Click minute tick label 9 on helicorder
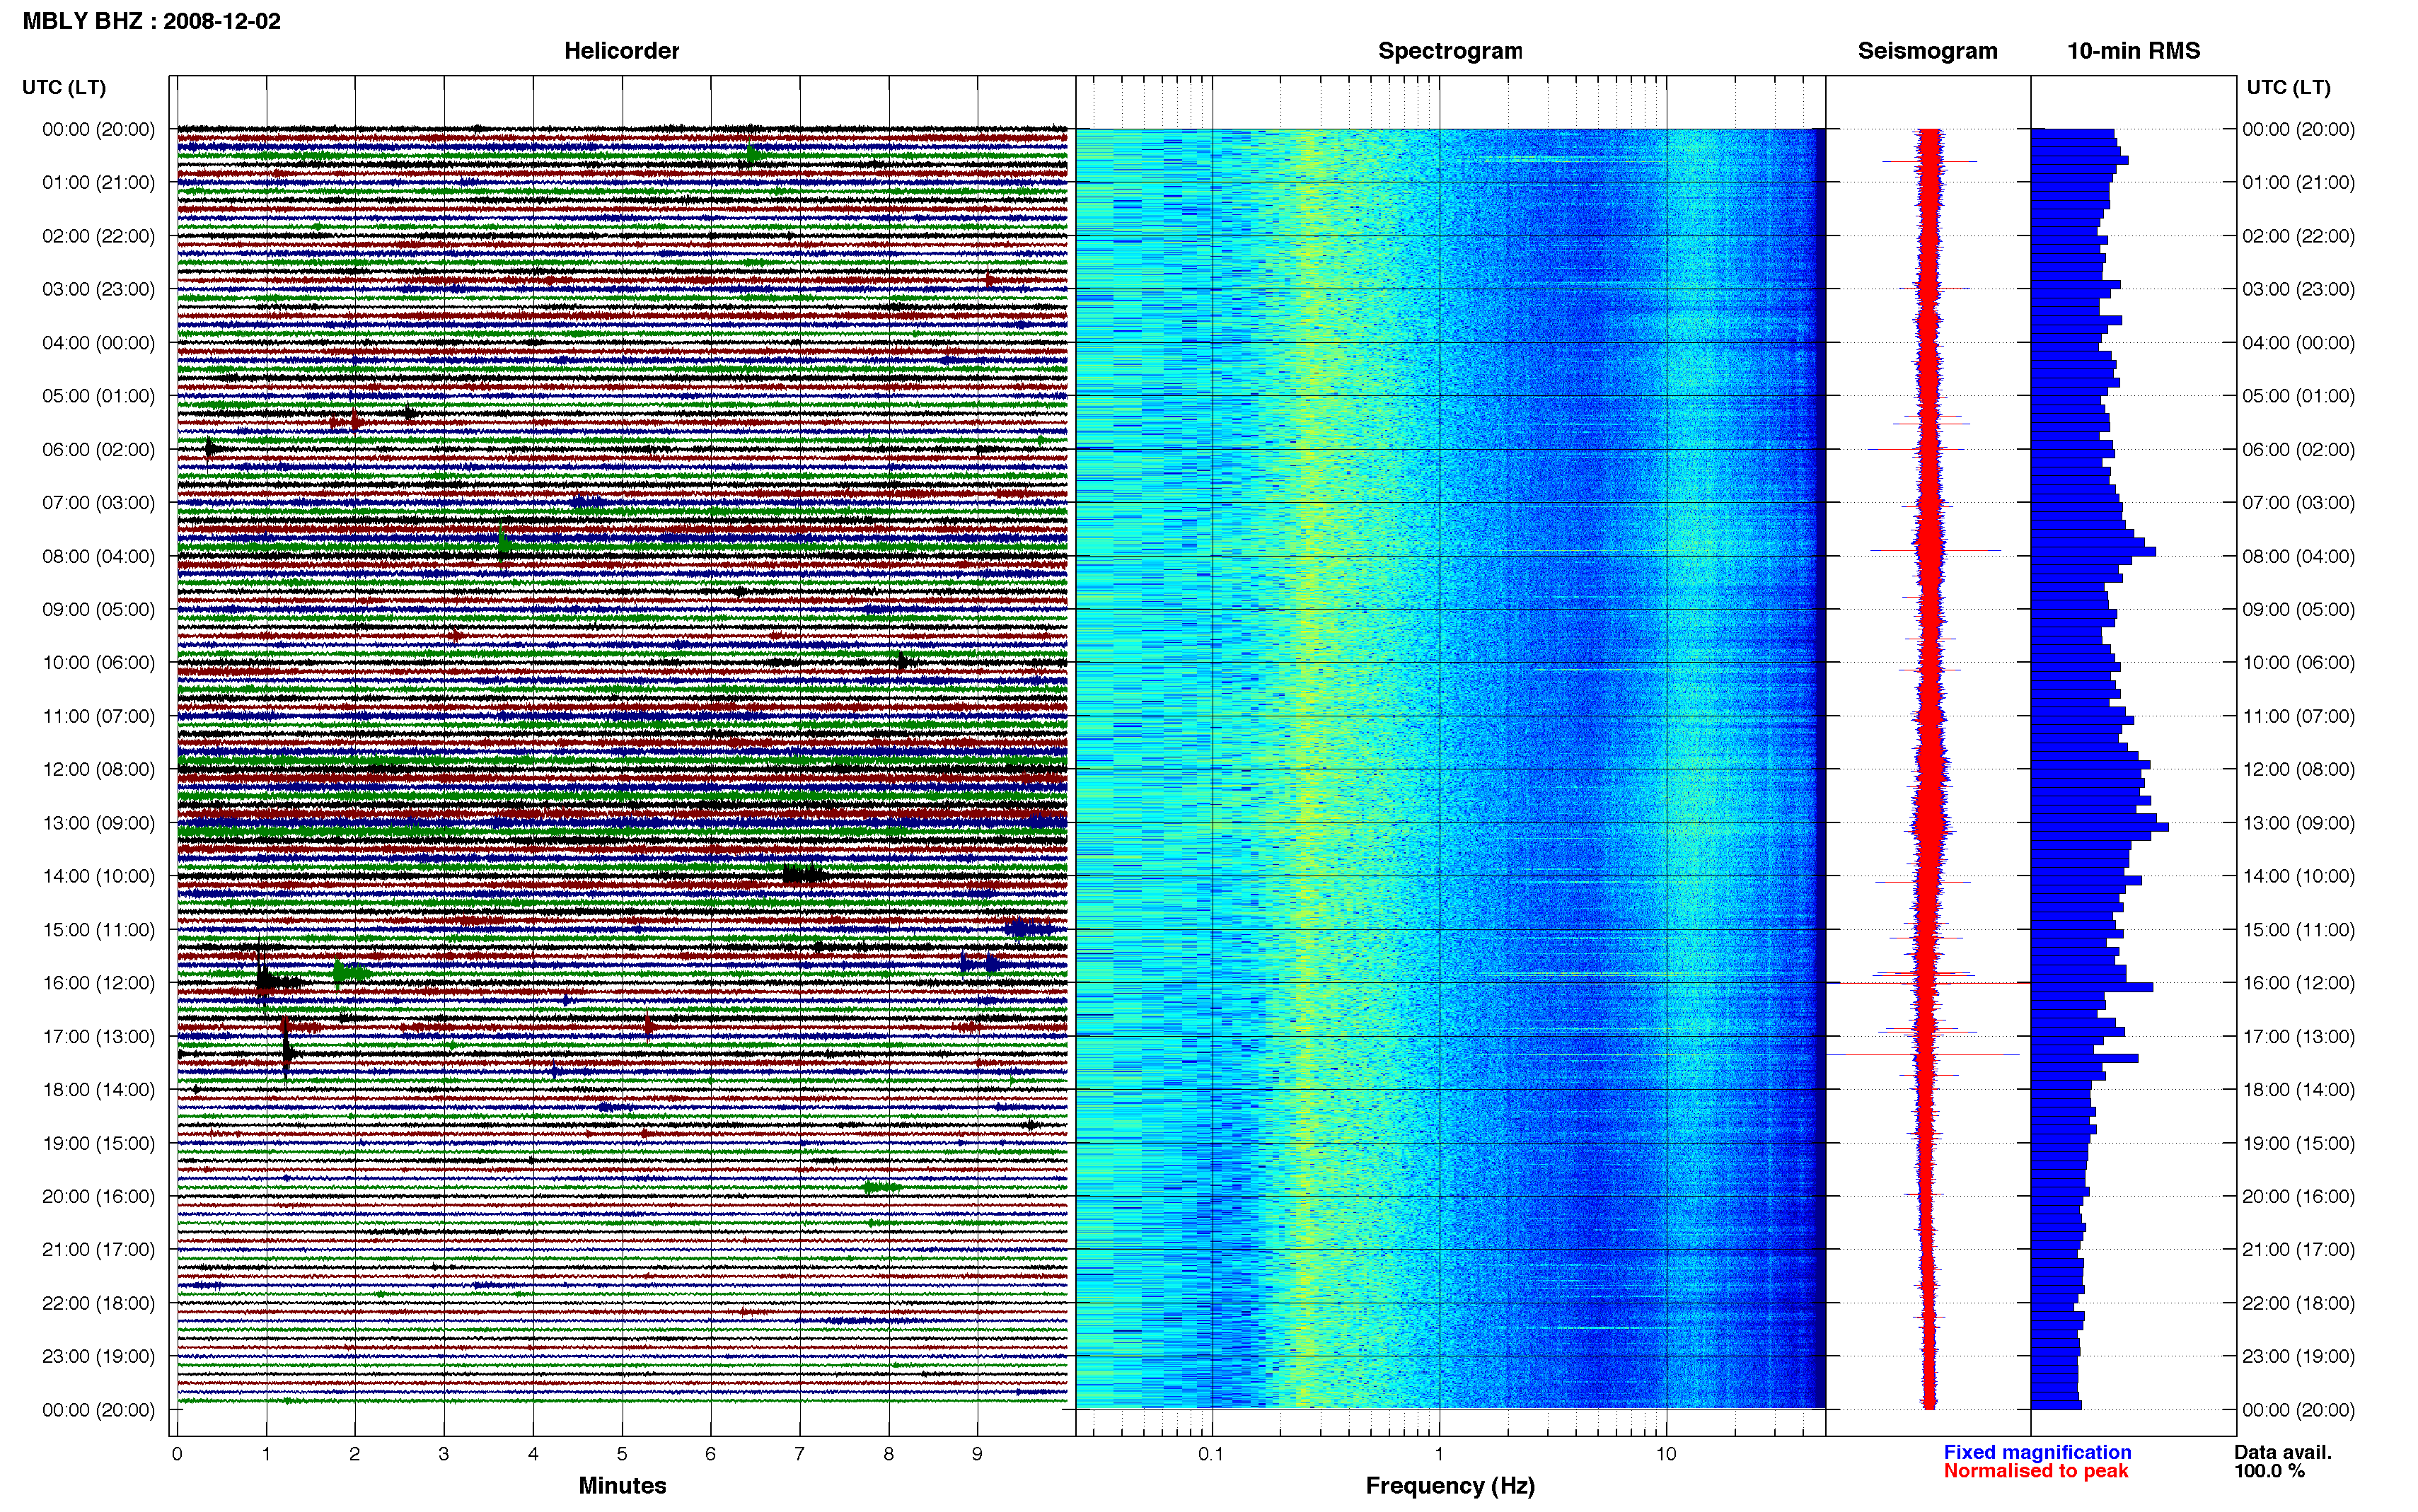 [977, 1454]
